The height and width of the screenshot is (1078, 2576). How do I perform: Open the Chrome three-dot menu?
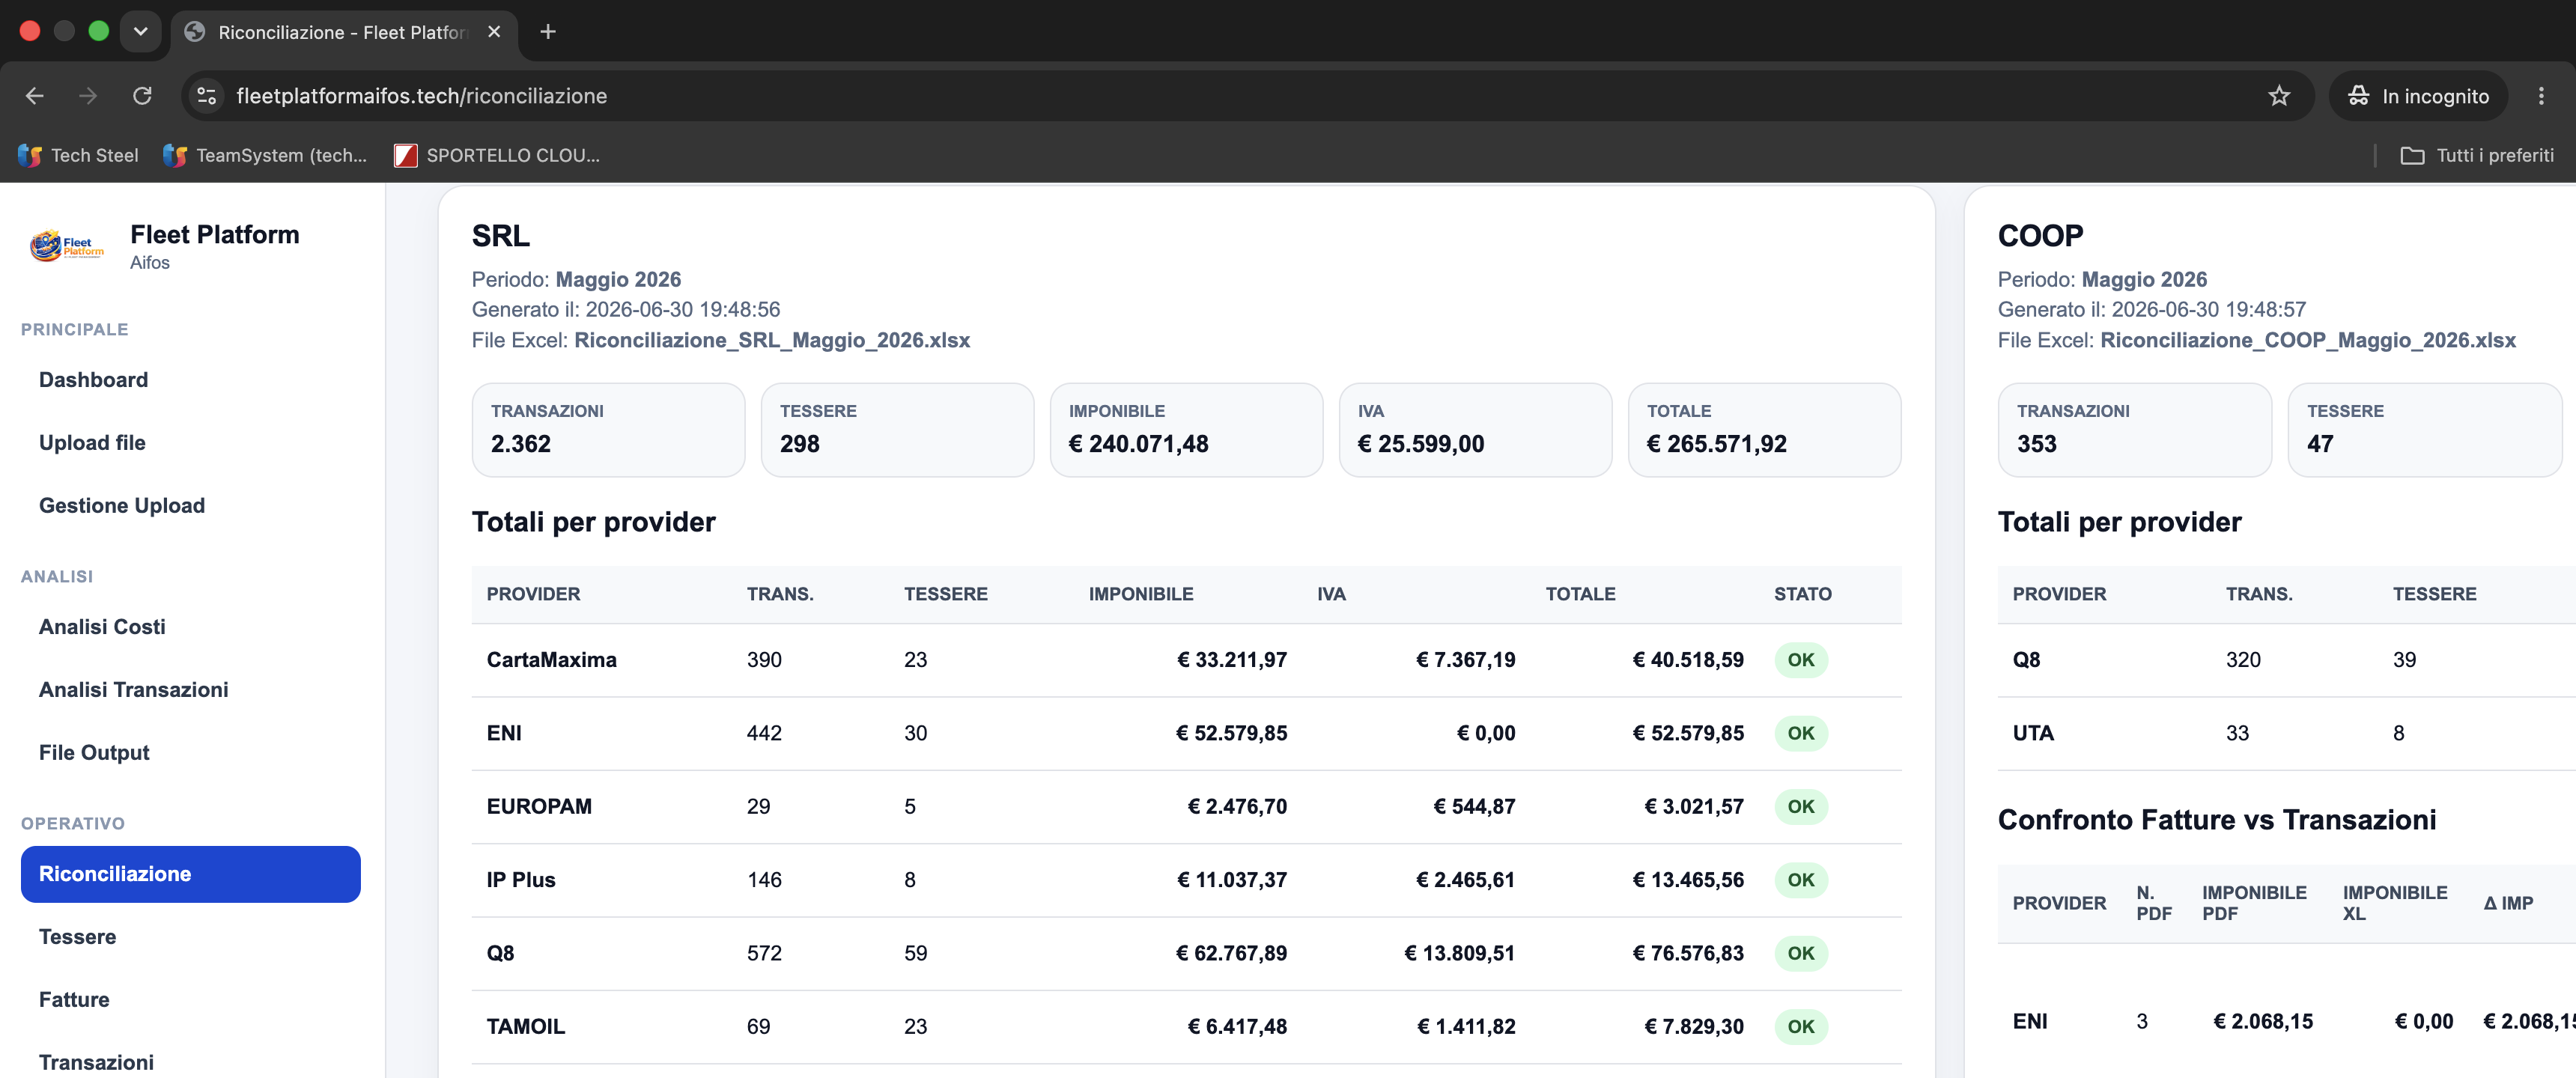click(x=2541, y=96)
